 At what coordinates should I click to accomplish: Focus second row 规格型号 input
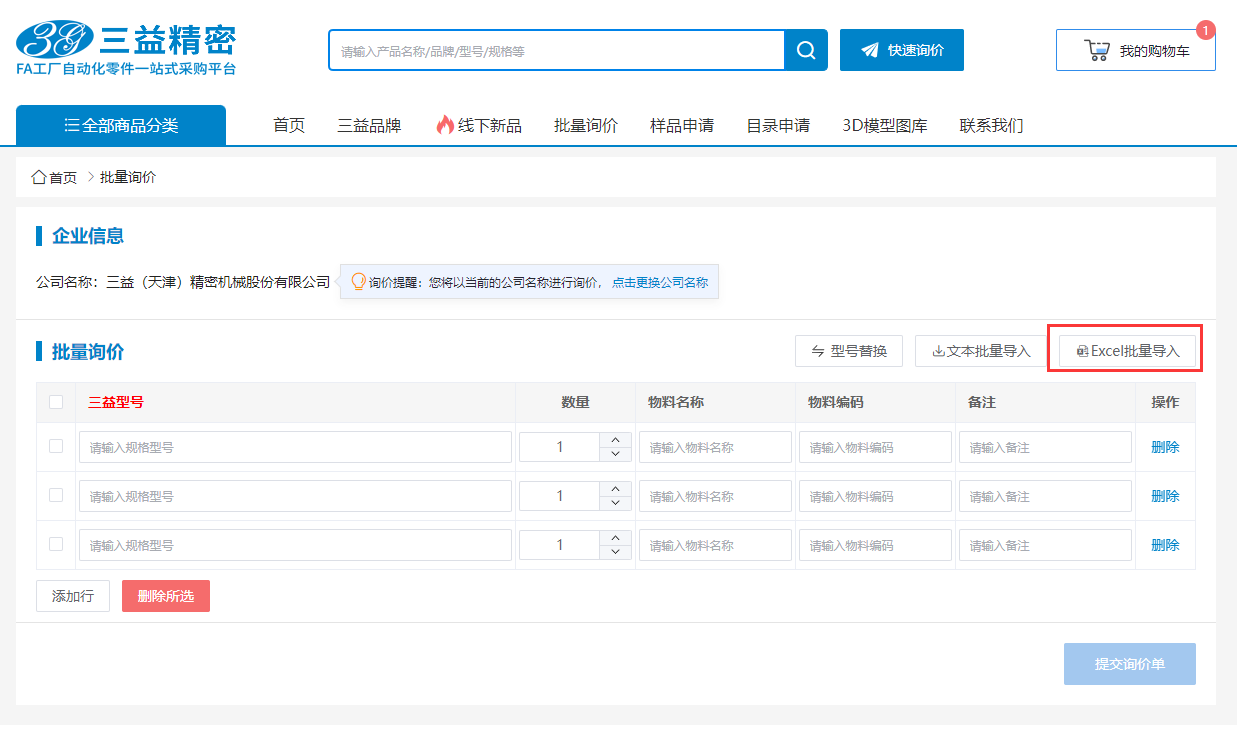(x=295, y=496)
